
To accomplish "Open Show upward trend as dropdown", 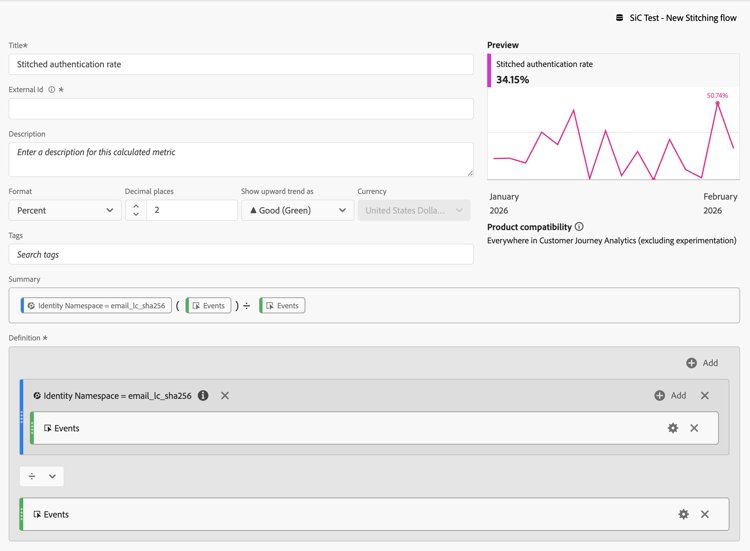I will tap(298, 210).
